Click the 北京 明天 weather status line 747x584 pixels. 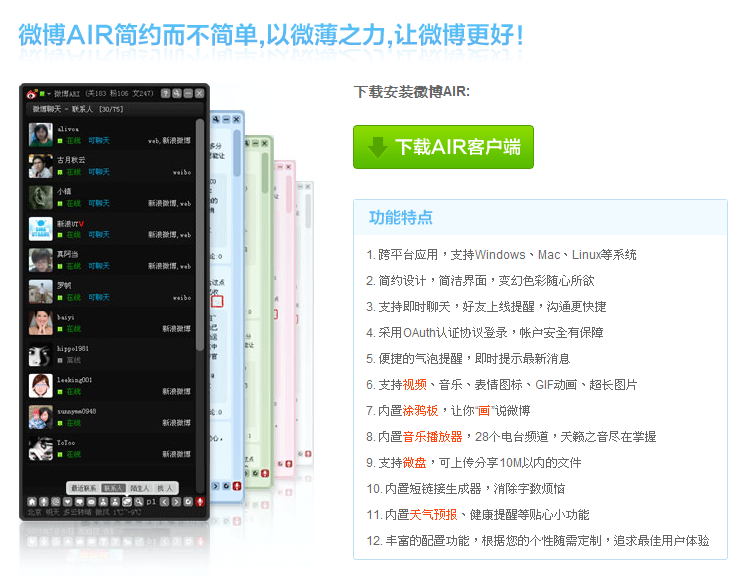84,512
